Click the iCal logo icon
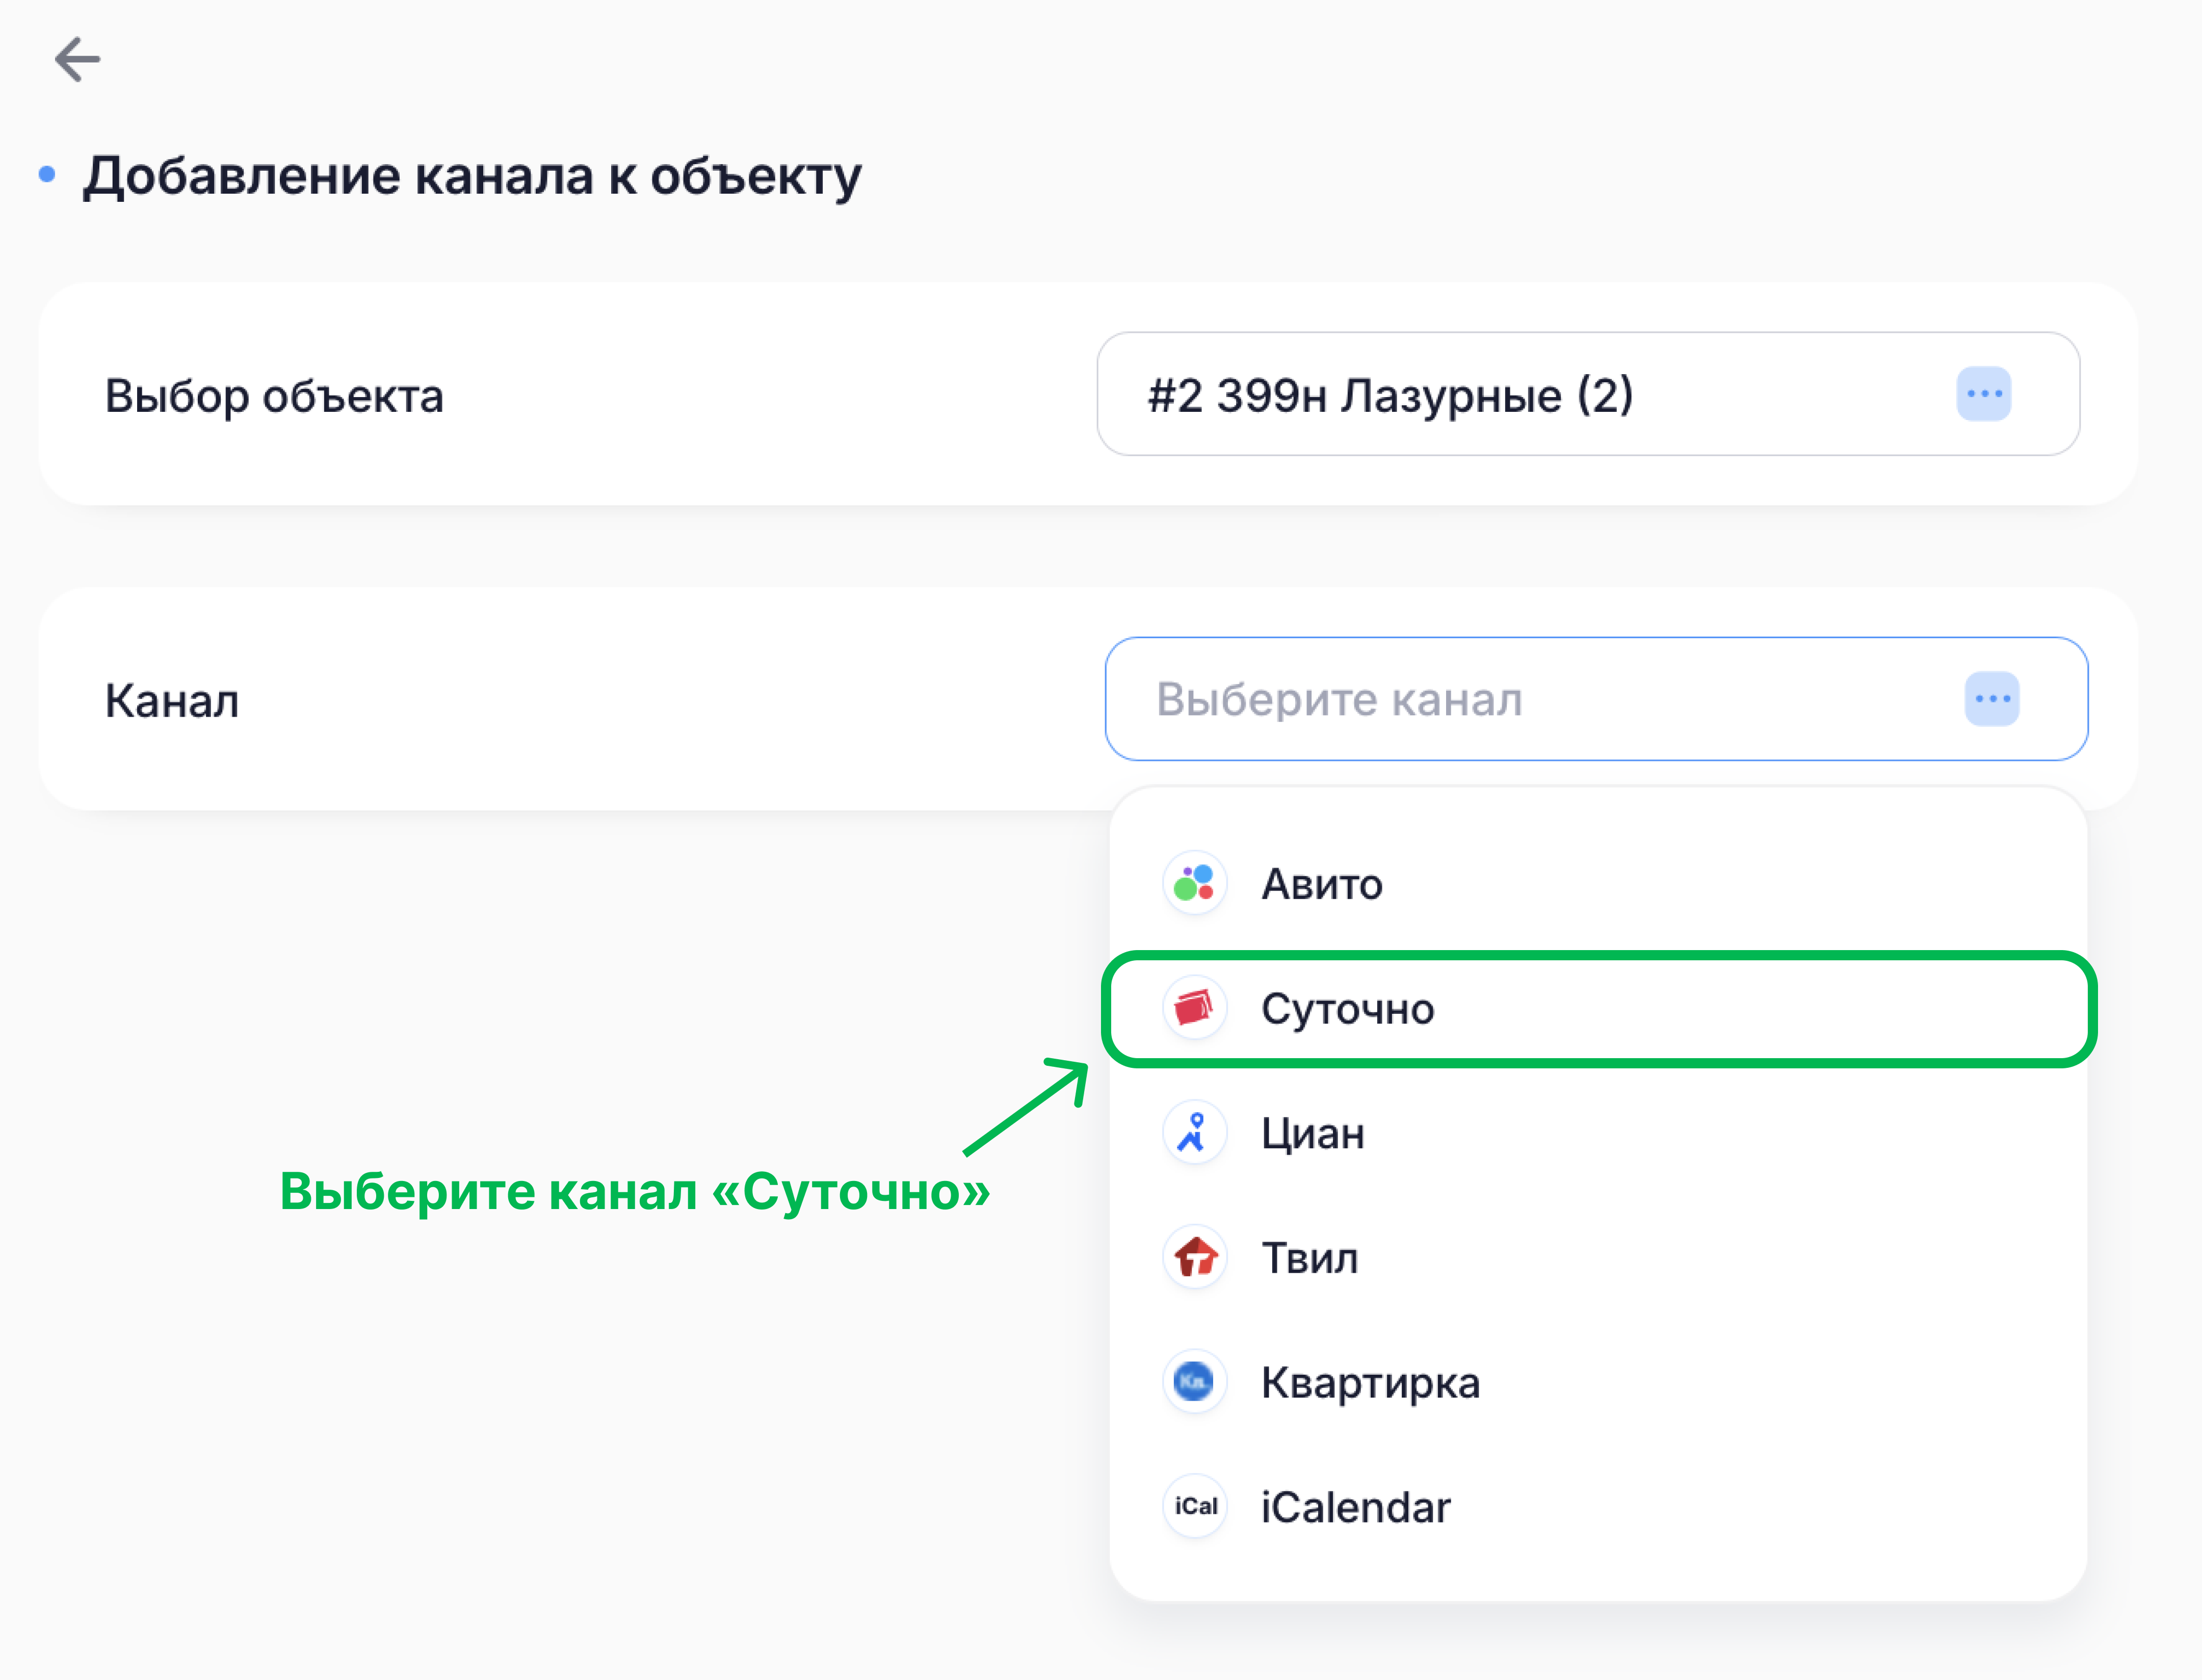The image size is (2202, 1680). tap(1194, 1506)
